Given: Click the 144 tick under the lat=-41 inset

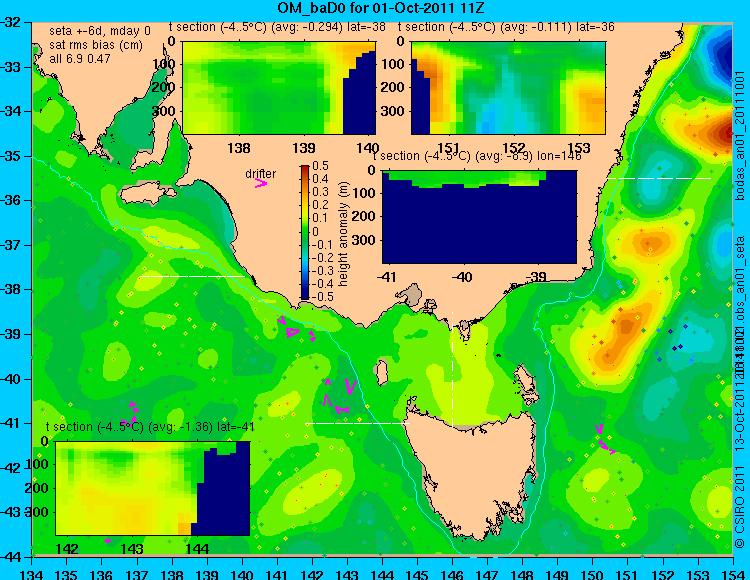Looking at the screenshot, I should tap(197, 548).
